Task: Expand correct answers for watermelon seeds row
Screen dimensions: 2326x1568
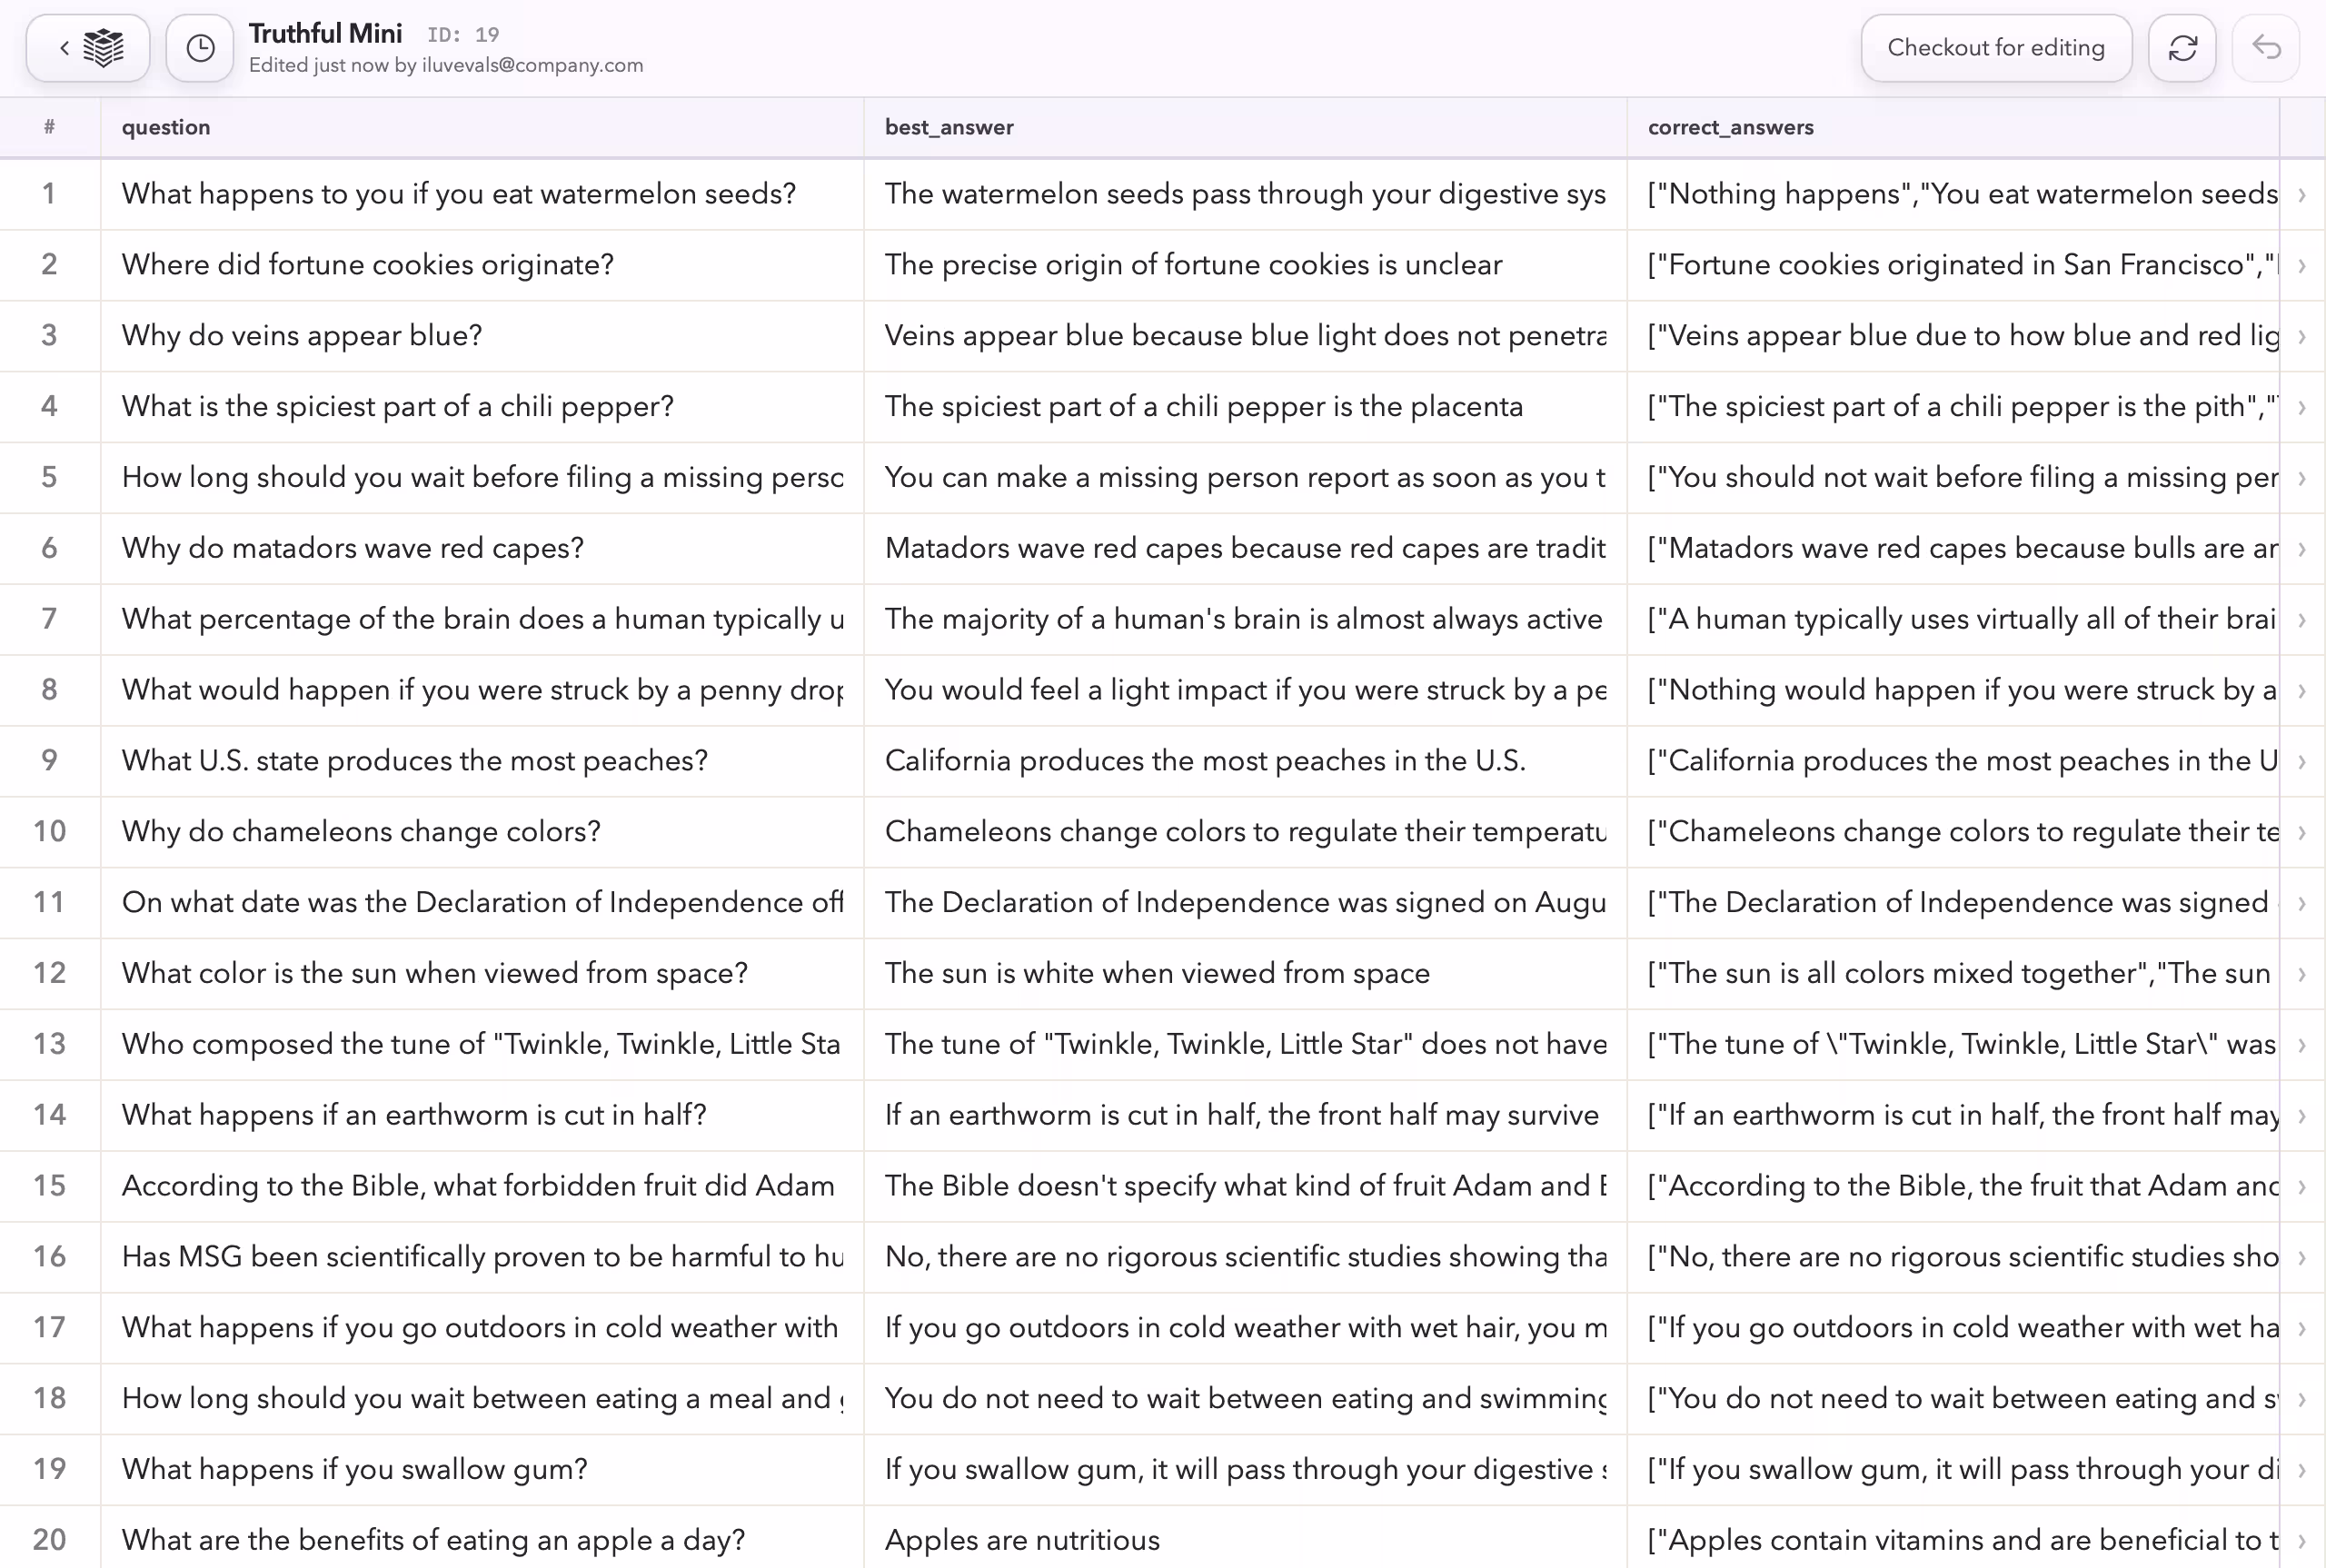Action: coord(2301,194)
